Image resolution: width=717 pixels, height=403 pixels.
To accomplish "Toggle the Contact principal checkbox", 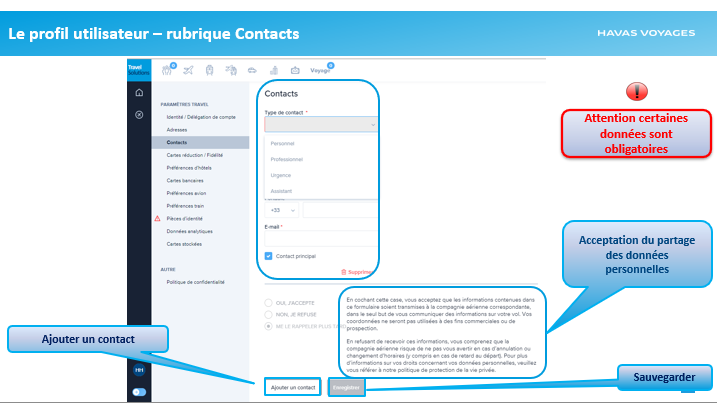I will (269, 256).
